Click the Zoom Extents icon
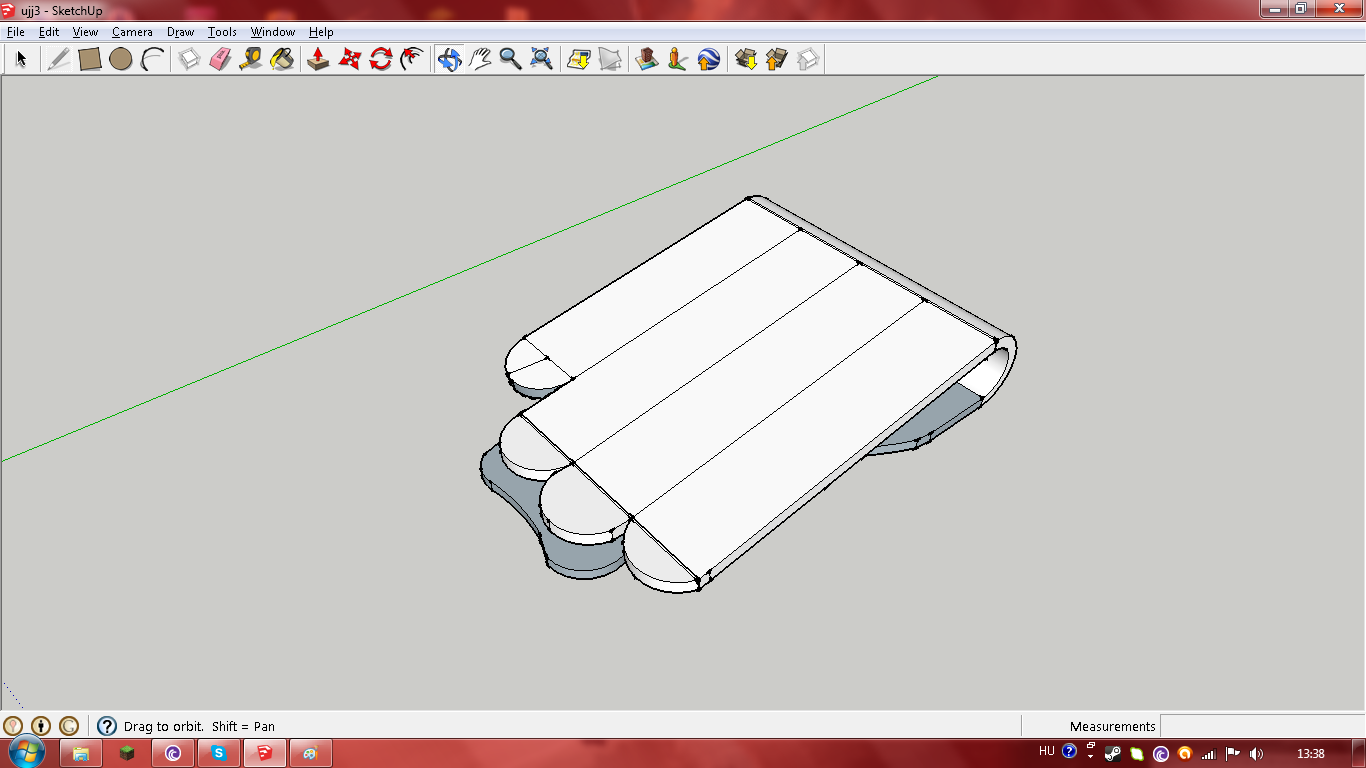 point(542,59)
